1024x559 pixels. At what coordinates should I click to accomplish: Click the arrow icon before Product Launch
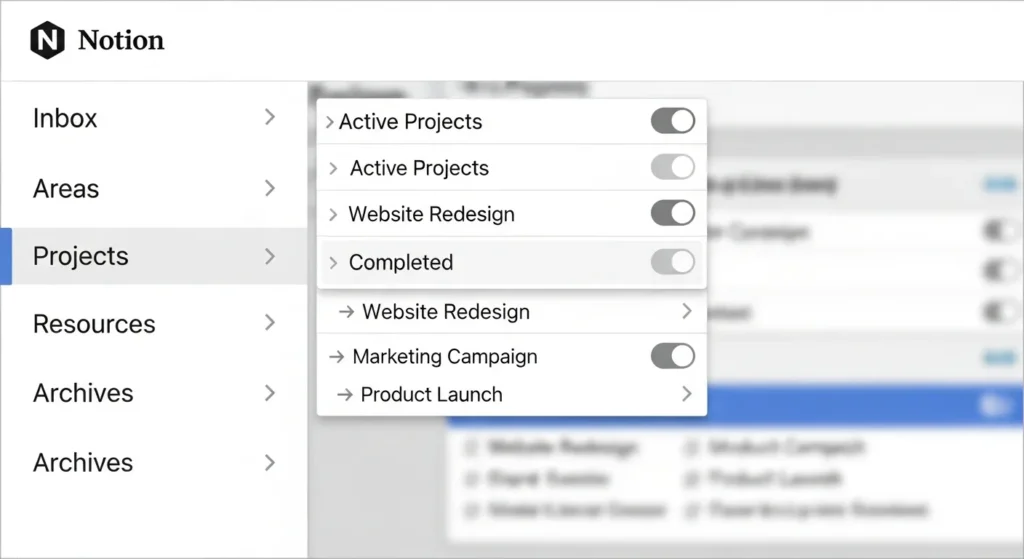click(x=345, y=395)
